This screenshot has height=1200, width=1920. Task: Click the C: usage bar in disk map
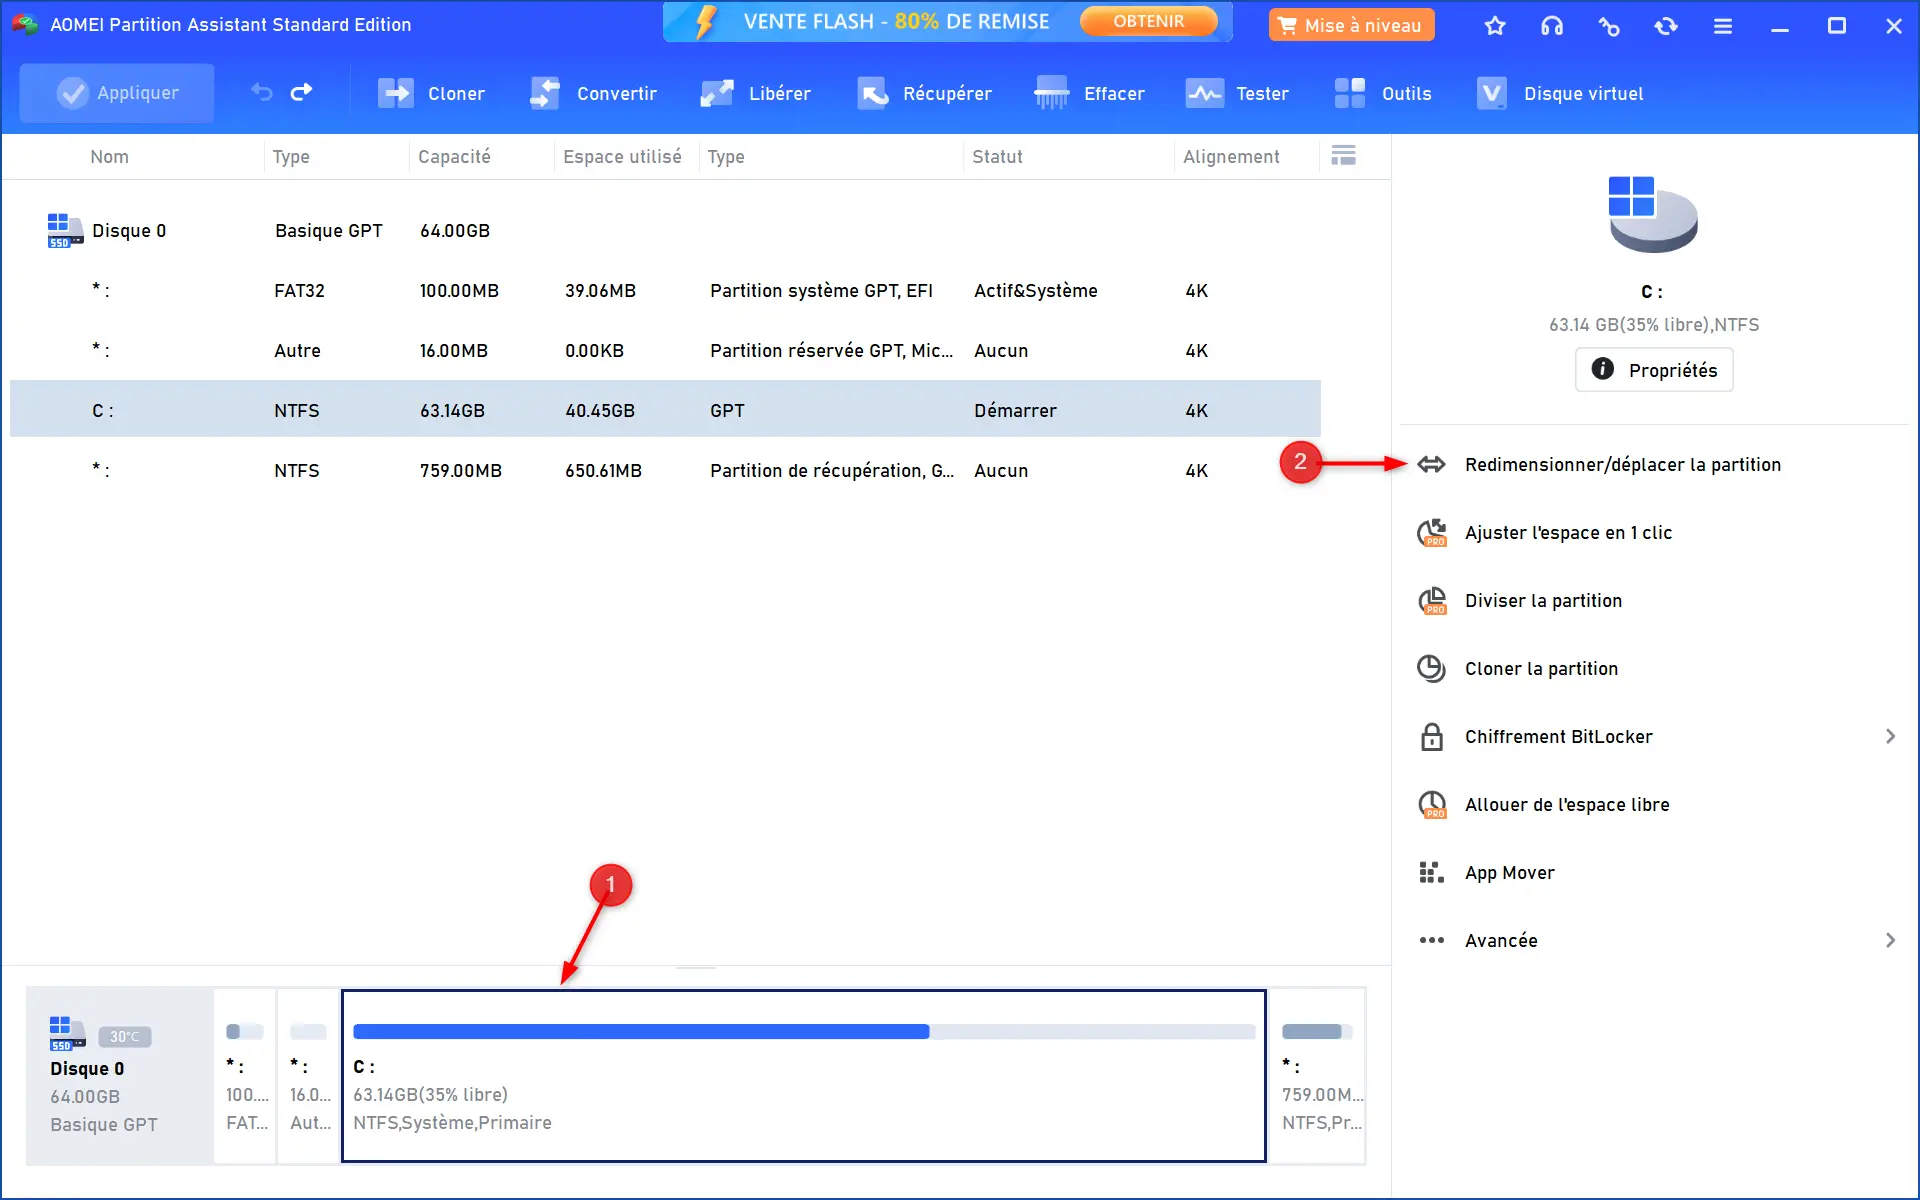tap(804, 1032)
